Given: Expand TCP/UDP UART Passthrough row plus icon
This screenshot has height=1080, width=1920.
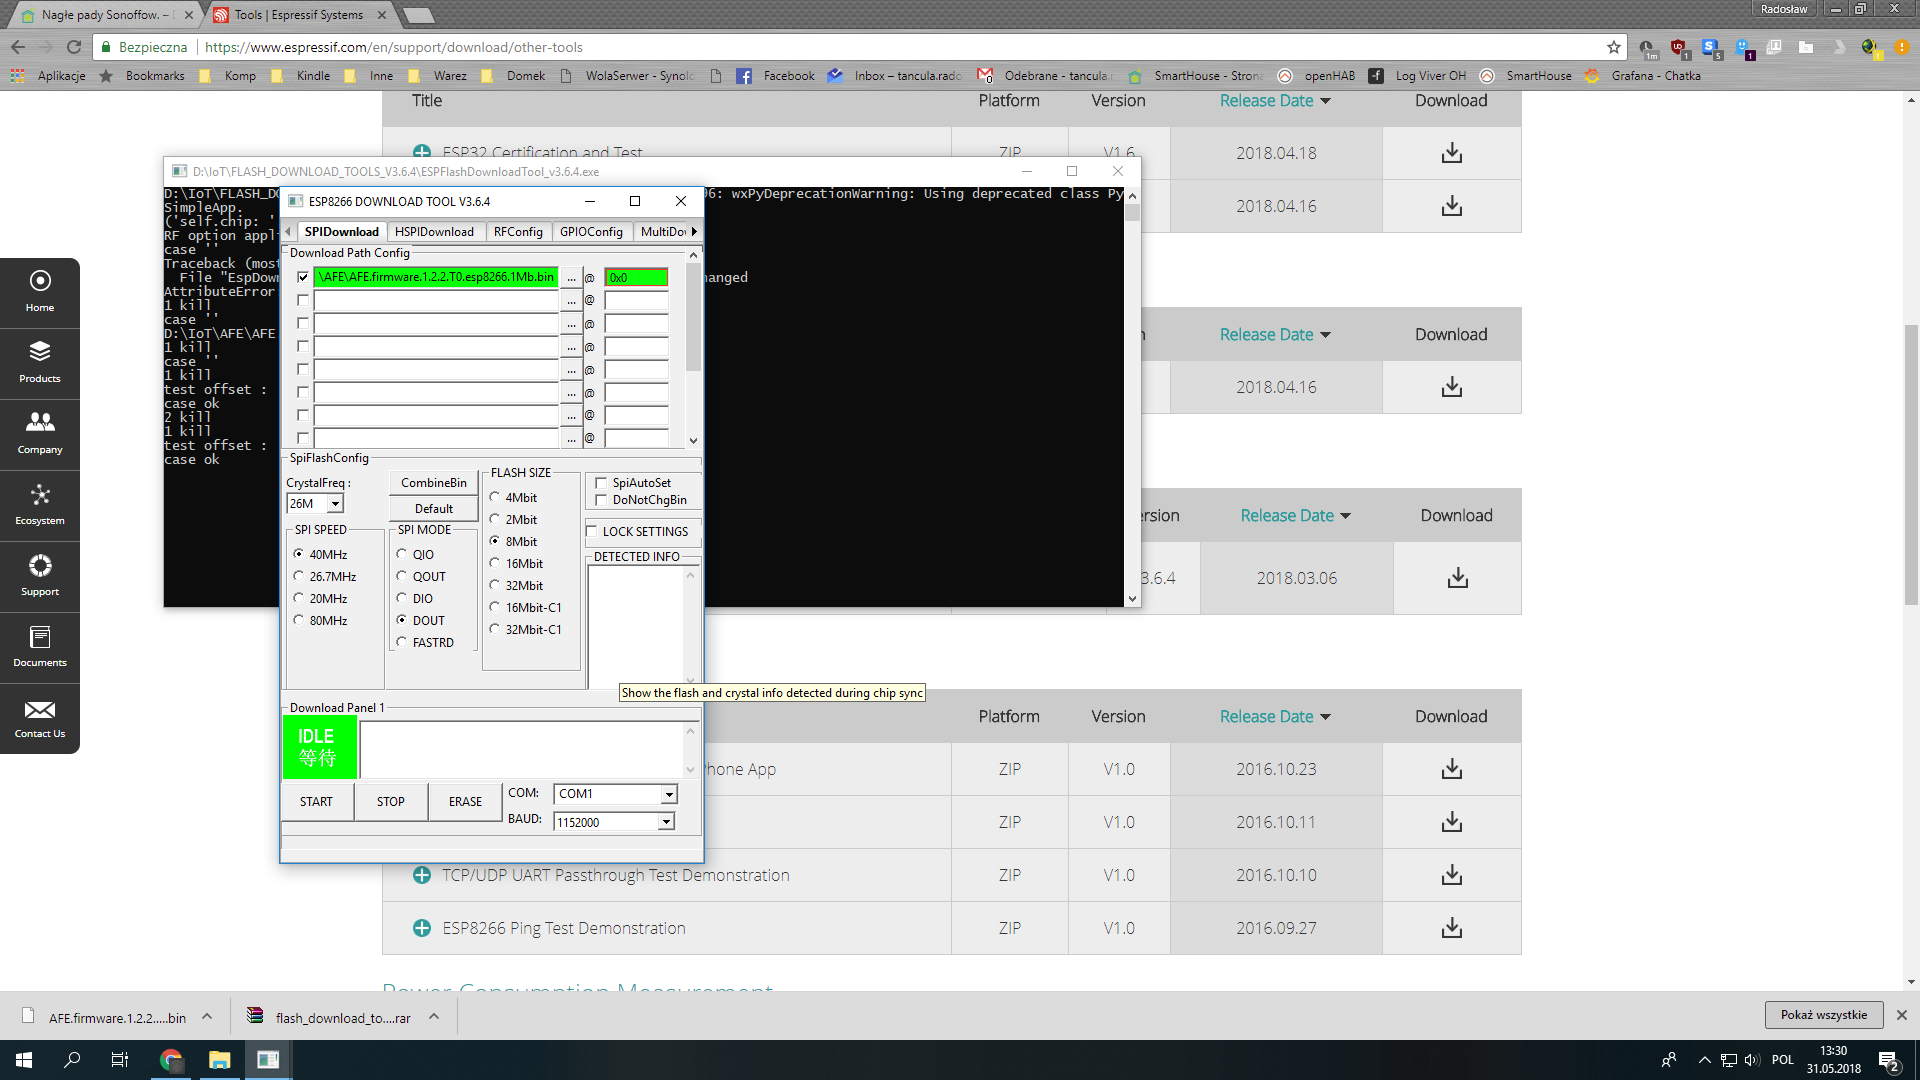Looking at the screenshot, I should 422,875.
